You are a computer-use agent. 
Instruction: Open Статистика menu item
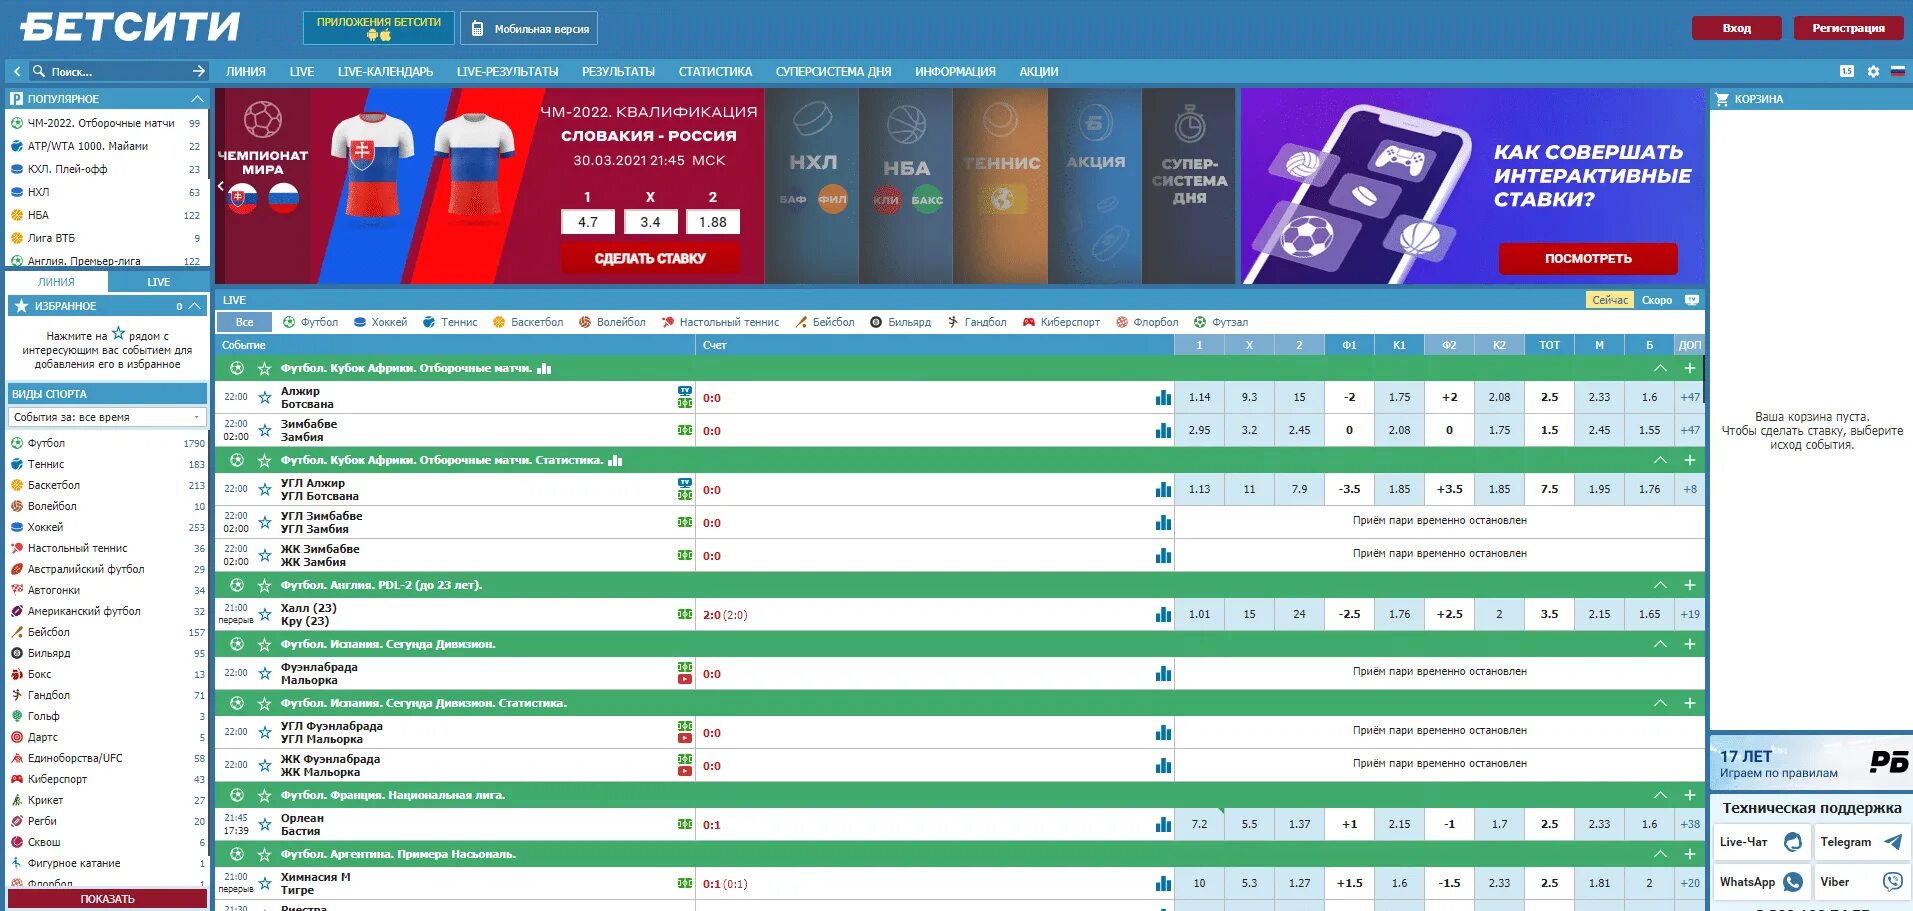(x=715, y=71)
